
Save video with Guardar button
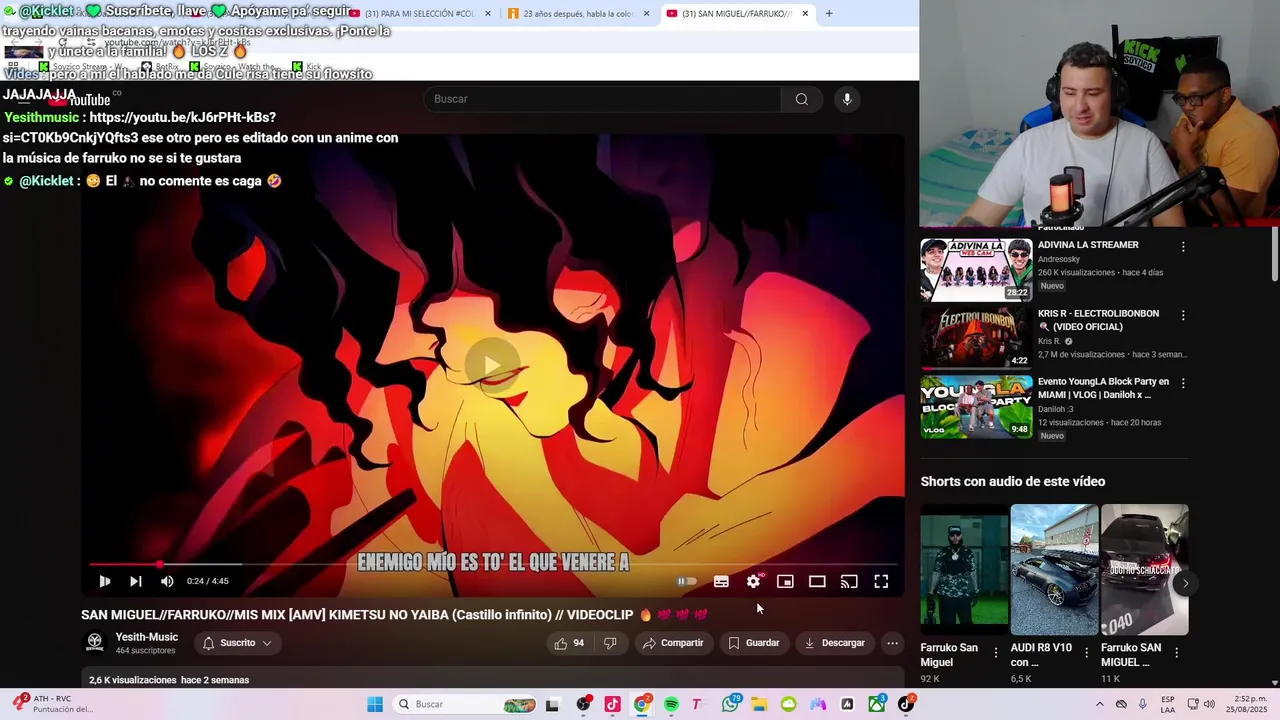tap(753, 643)
